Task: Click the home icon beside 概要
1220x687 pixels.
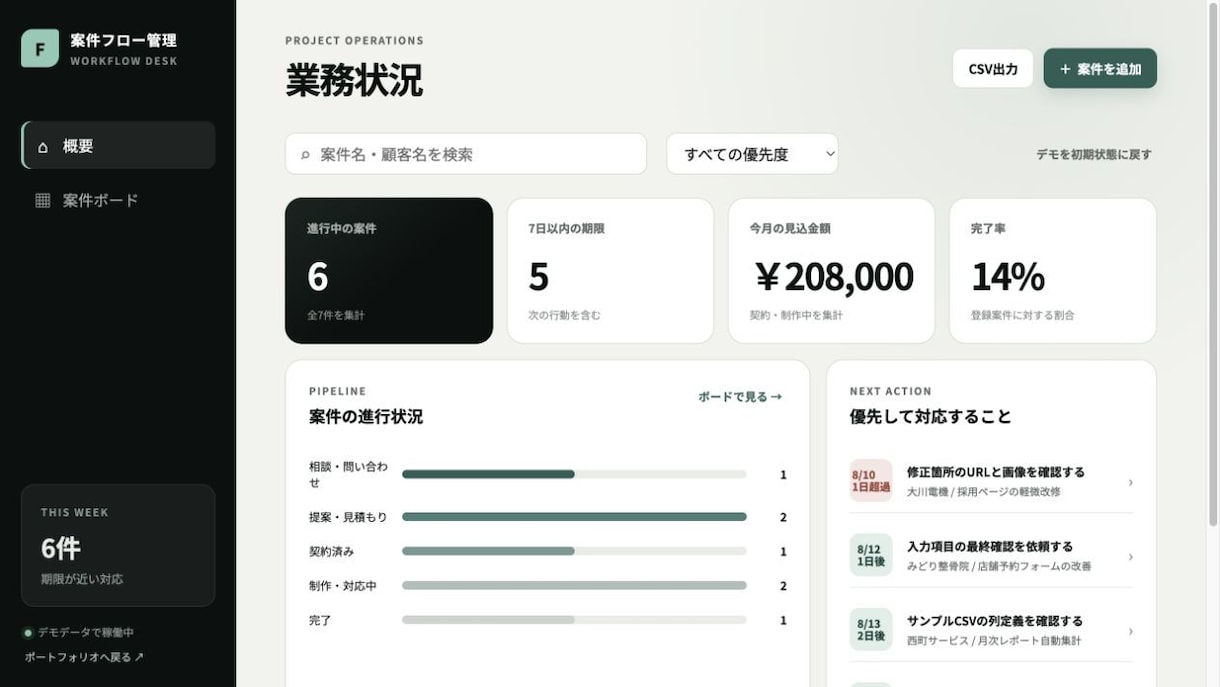Action: pos(42,146)
